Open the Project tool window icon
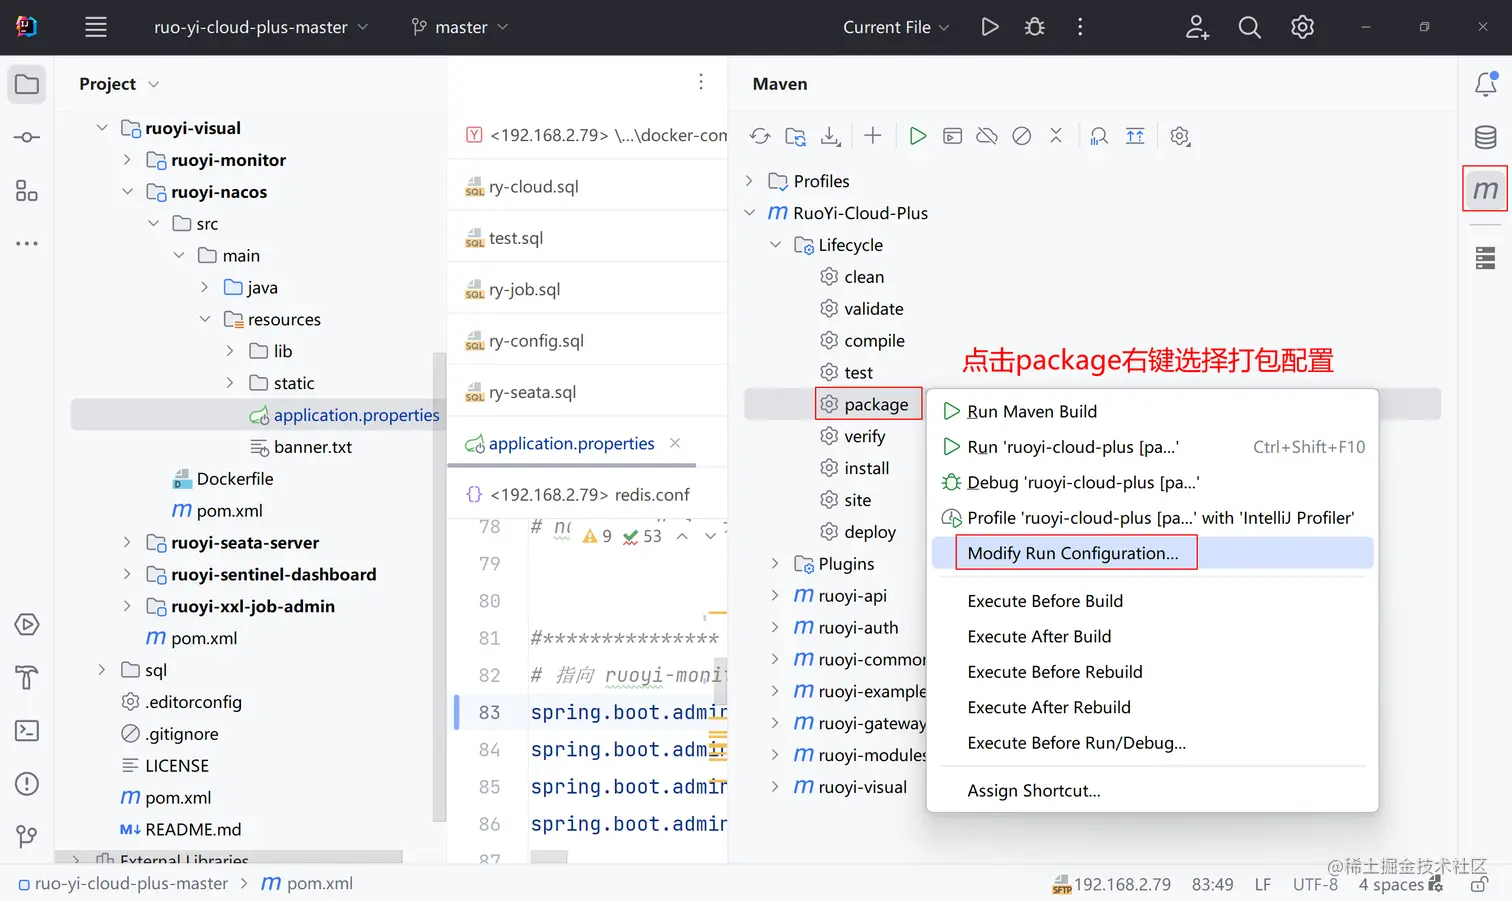This screenshot has height=901, width=1512. coord(27,84)
